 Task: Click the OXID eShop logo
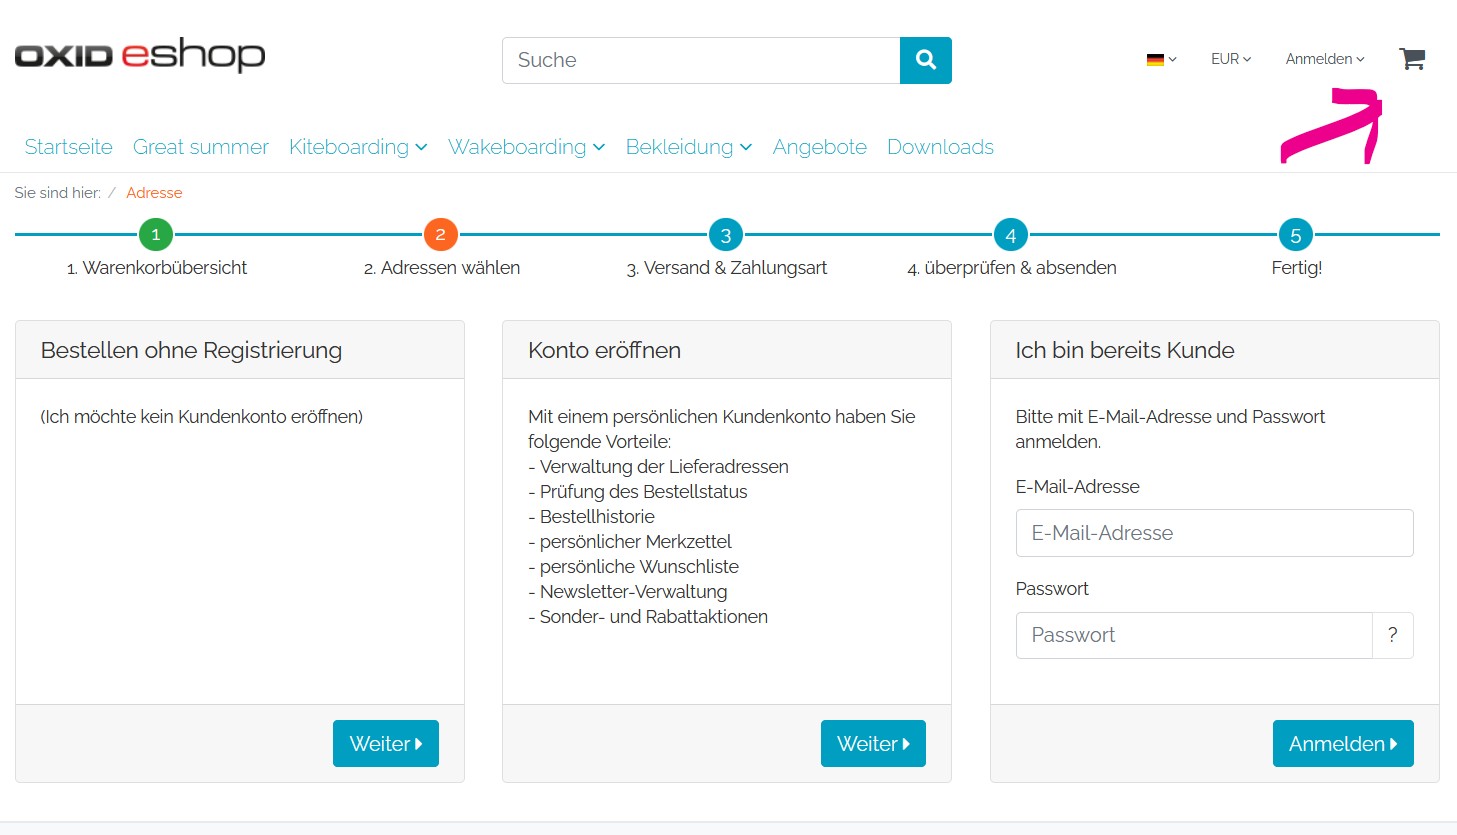coord(140,55)
